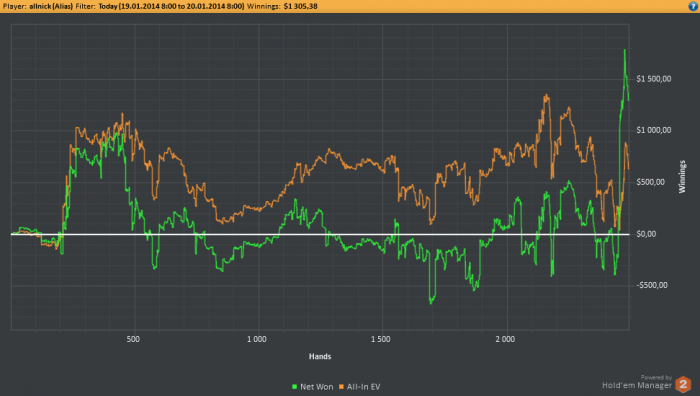700x396 pixels.
Task: Click the $500,00 axis label
Action: click(x=650, y=182)
